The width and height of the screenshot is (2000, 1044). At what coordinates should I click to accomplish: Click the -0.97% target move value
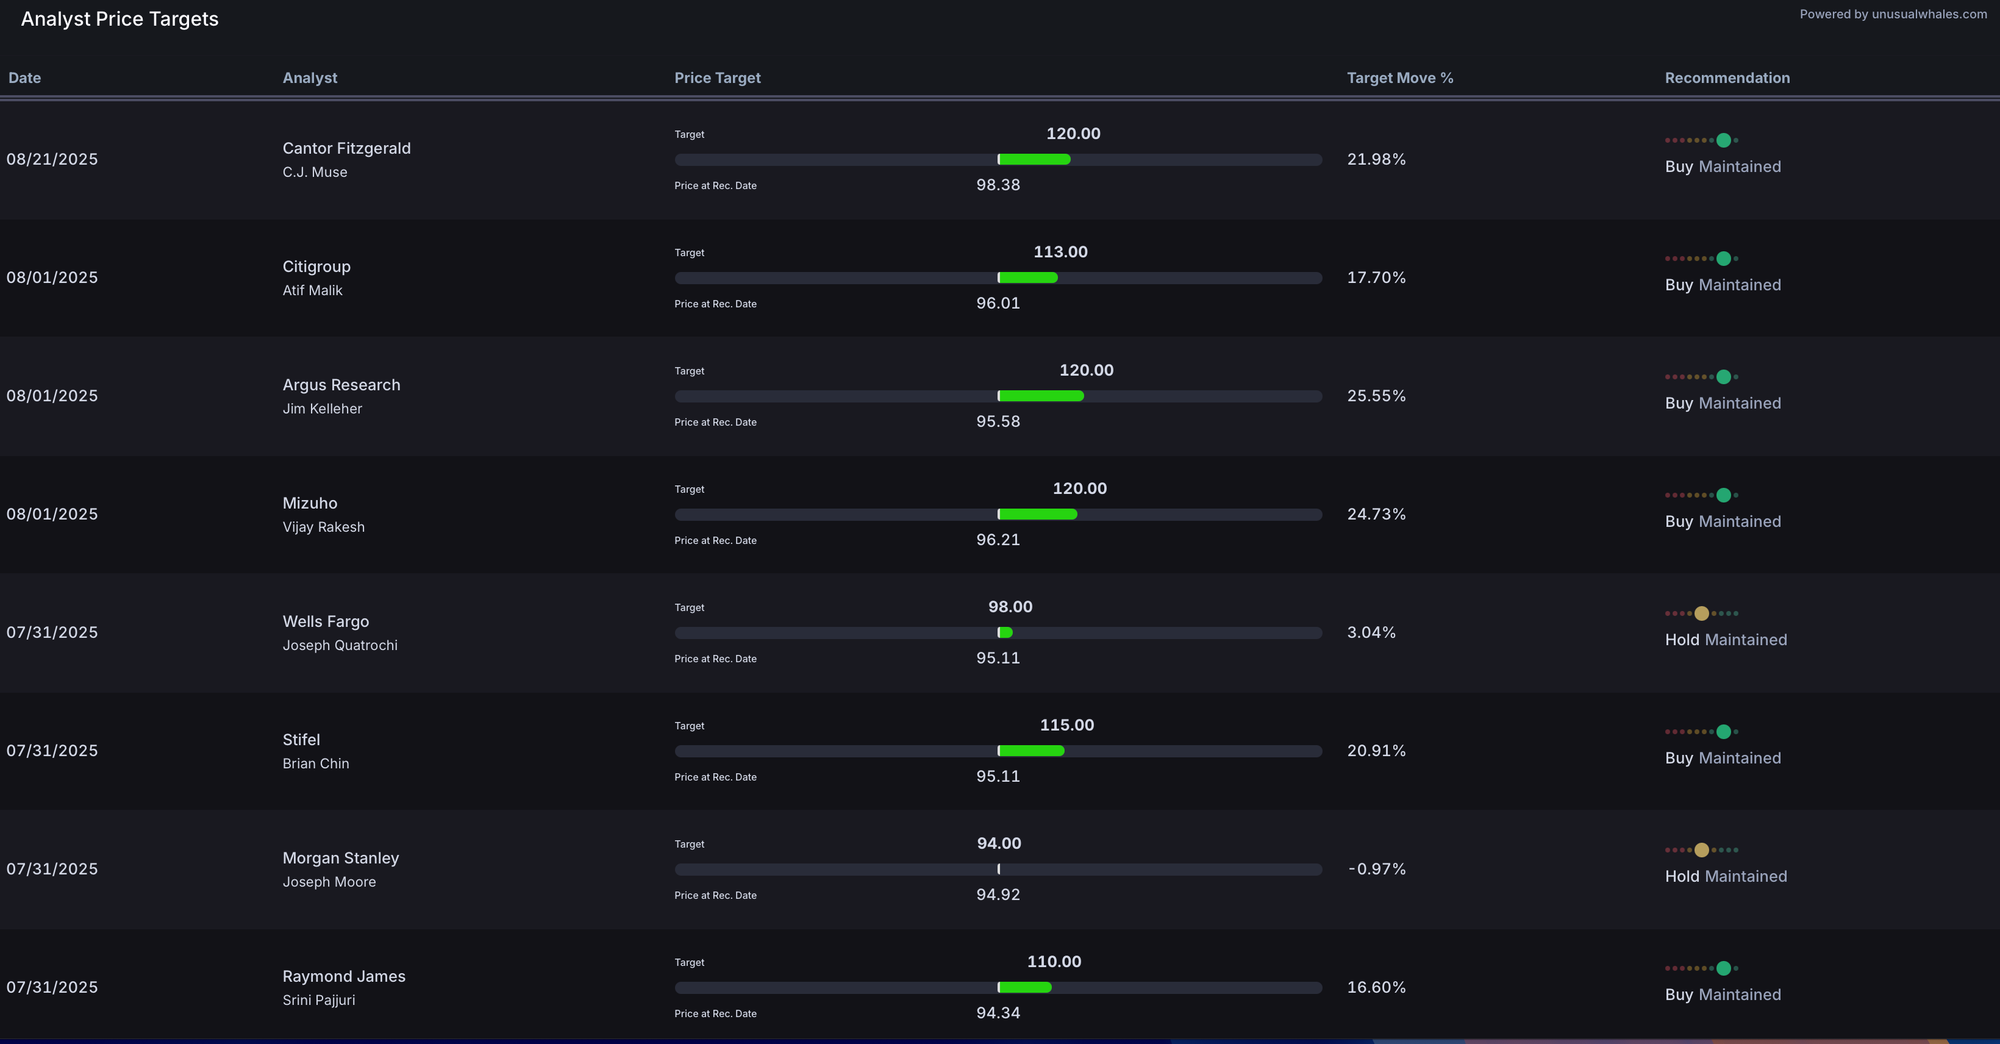pyautogui.click(x=1376, y=870)
